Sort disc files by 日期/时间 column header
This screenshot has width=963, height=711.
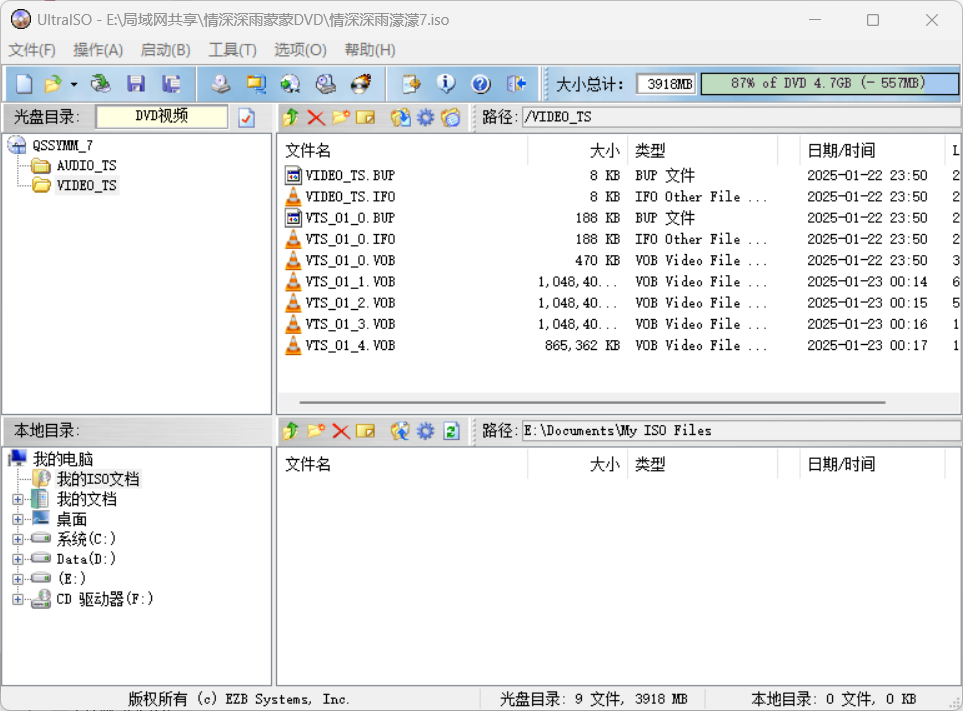click(x=872, y=150)
